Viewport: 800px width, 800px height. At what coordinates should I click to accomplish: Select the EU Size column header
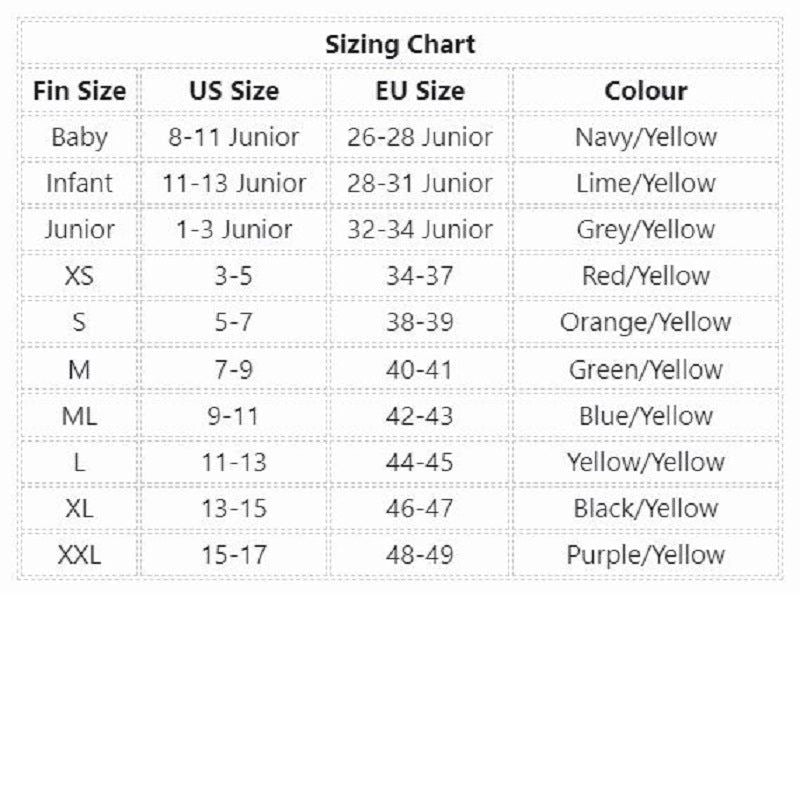pos(420,91)
